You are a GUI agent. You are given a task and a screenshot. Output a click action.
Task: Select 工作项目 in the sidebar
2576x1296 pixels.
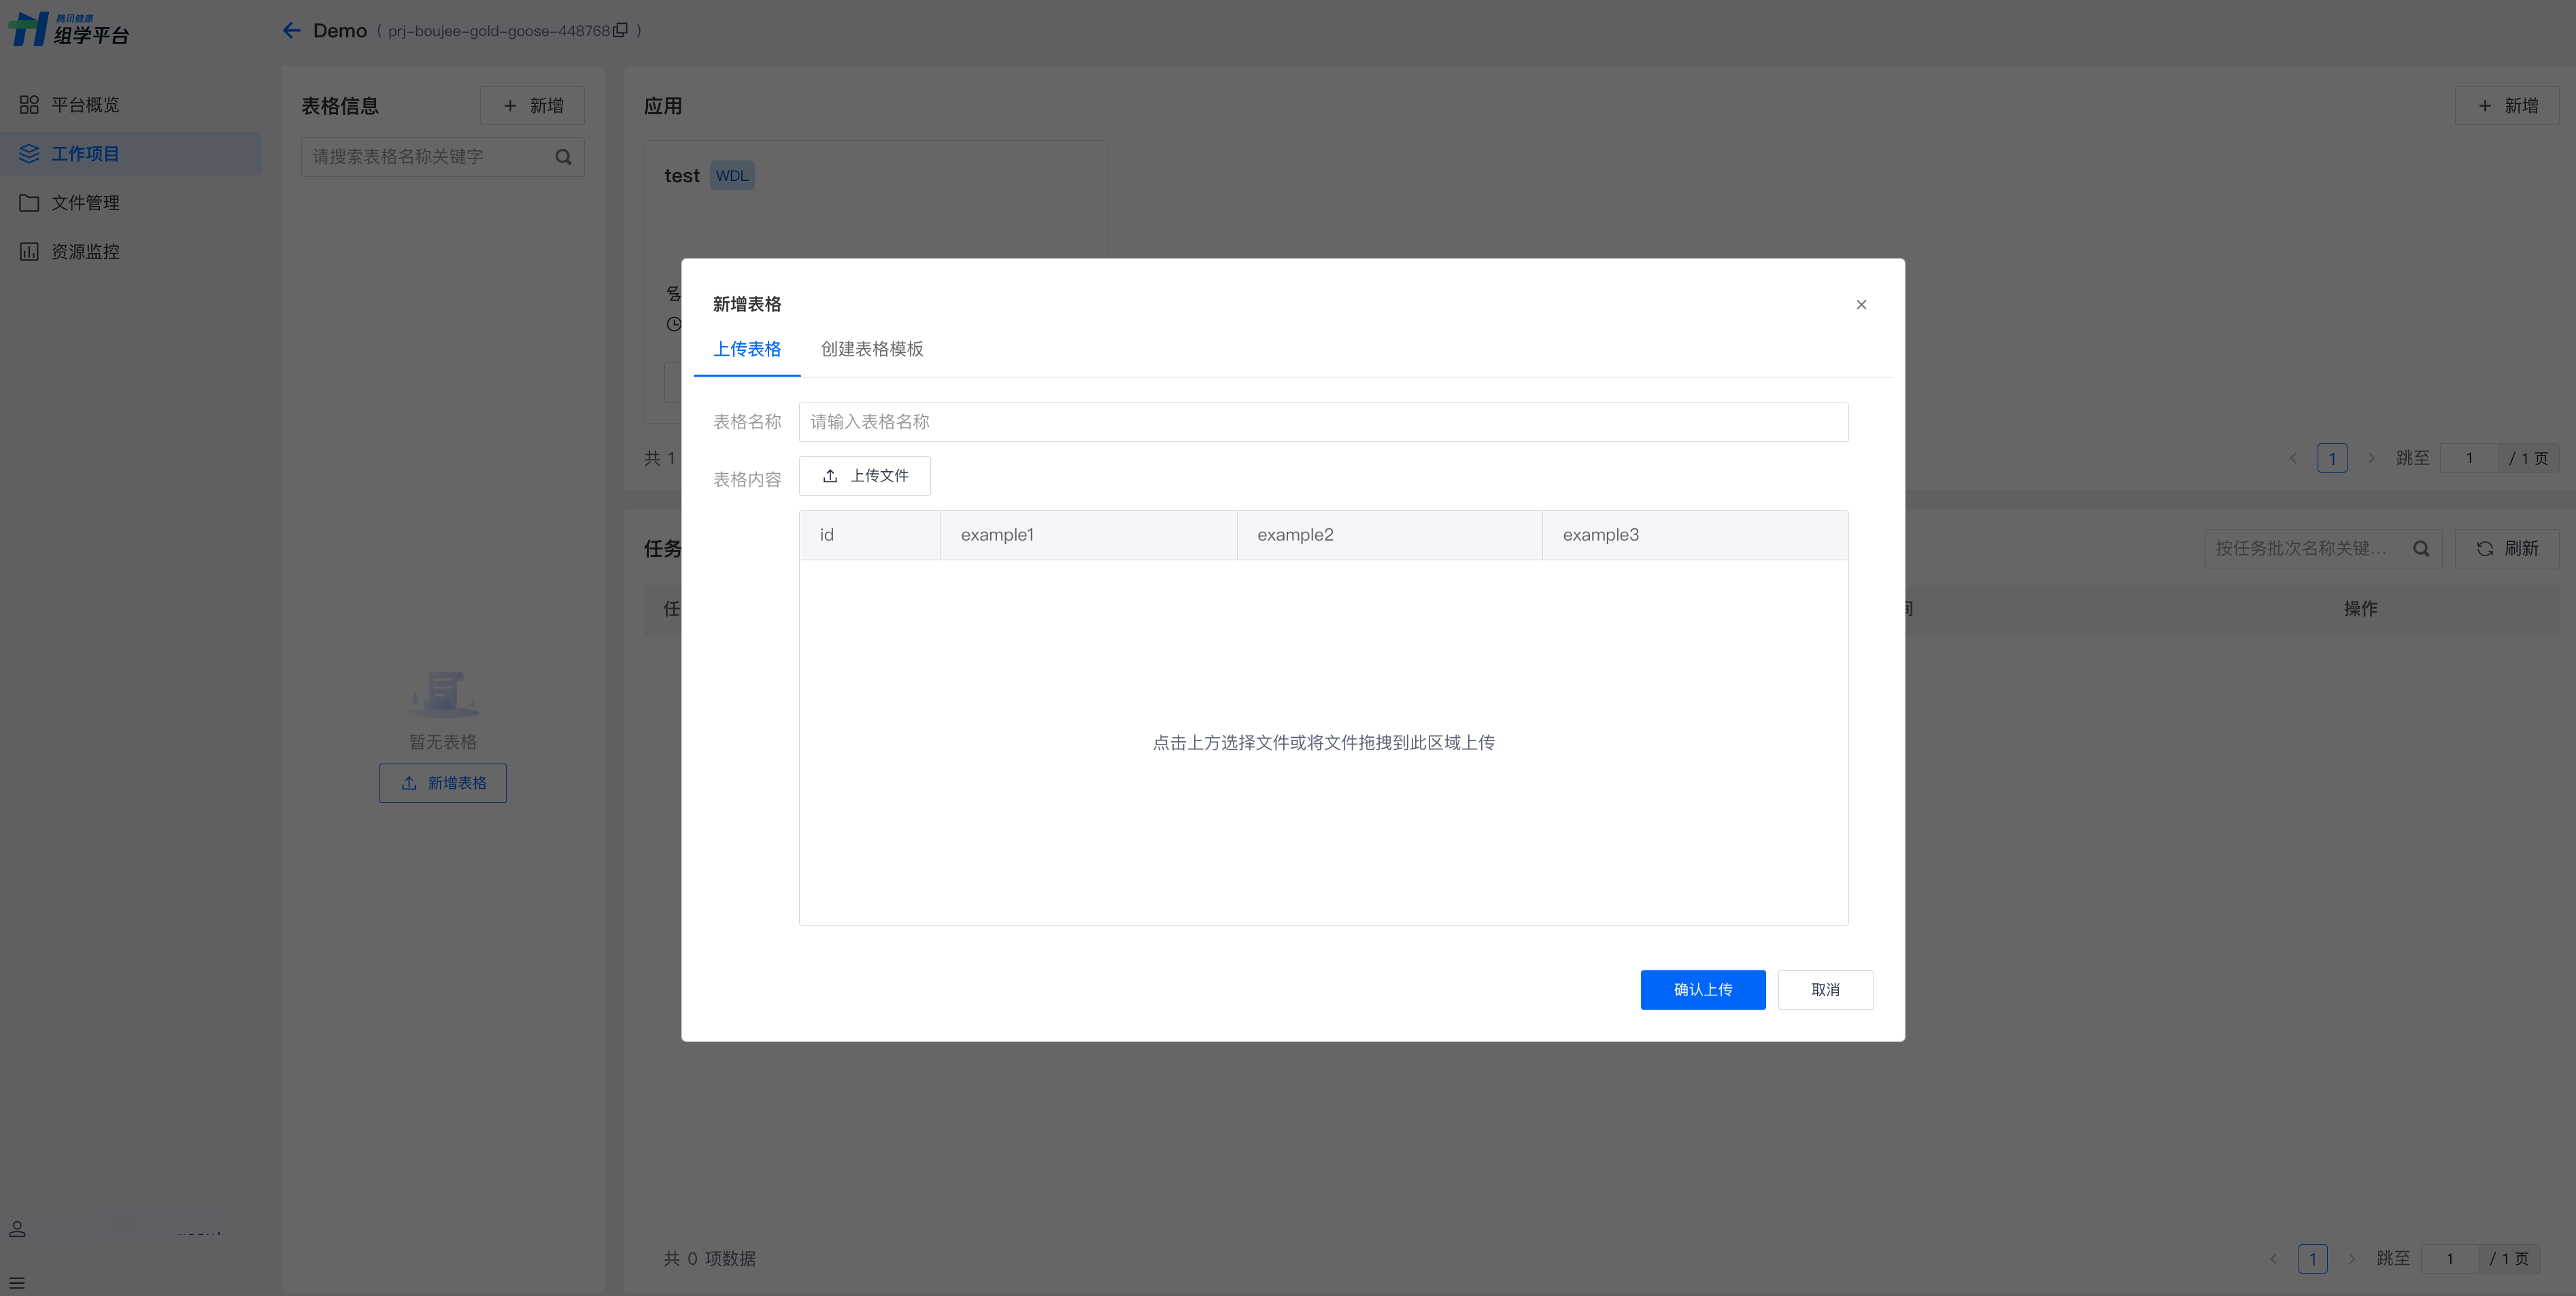(85, 154)
